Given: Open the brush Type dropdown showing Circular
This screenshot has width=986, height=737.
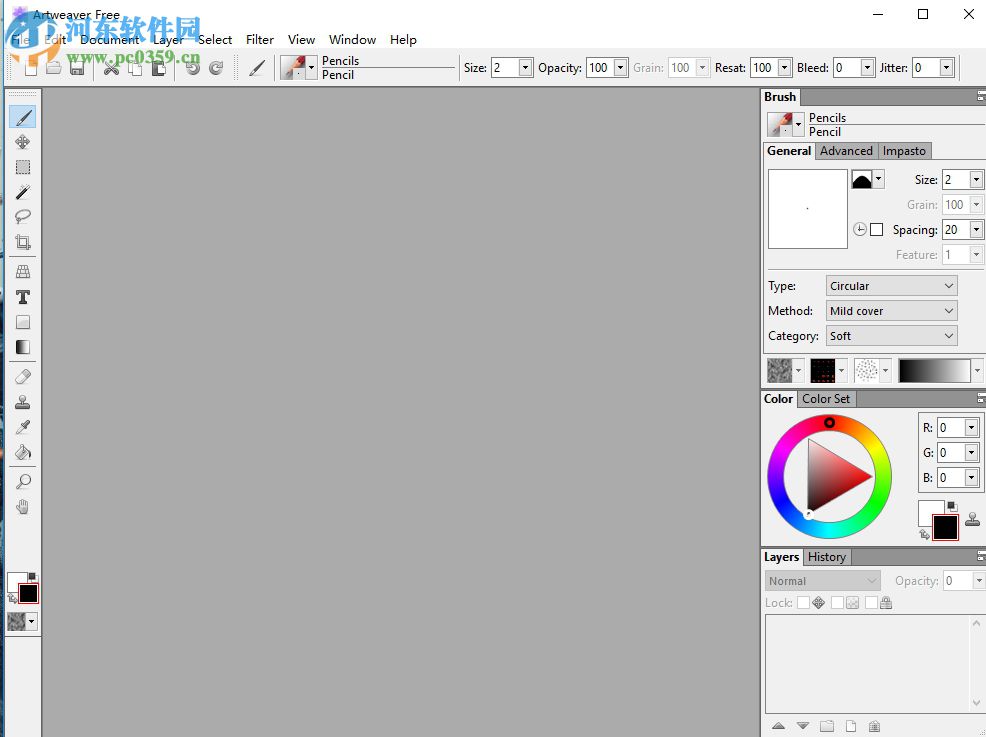Looking at the screenshot, I should (890, 285).
